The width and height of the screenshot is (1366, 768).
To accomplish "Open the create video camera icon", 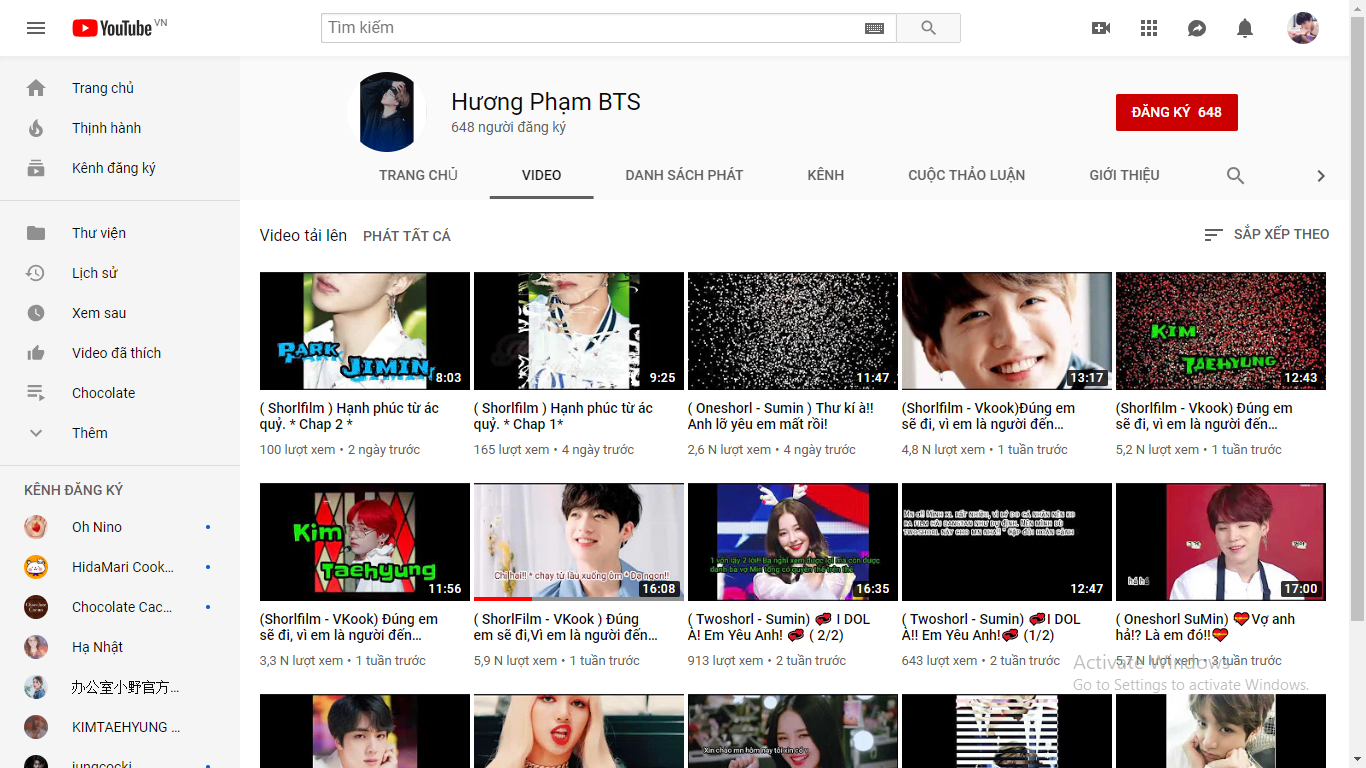I will point(1101,28).
